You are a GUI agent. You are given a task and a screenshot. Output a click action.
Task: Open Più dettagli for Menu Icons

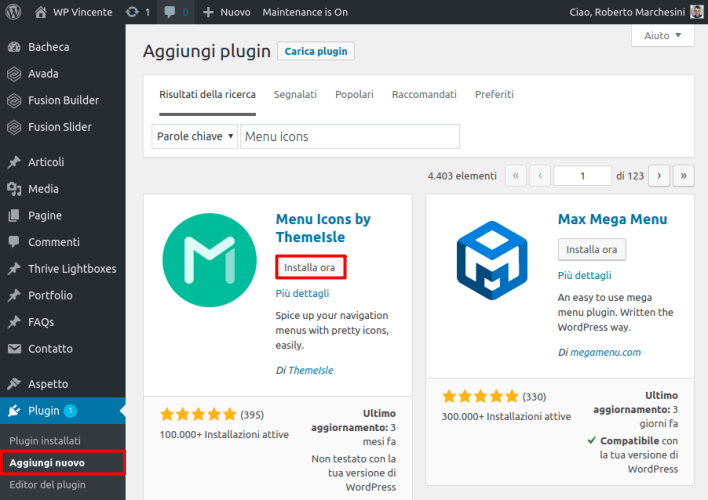point(302,294)
